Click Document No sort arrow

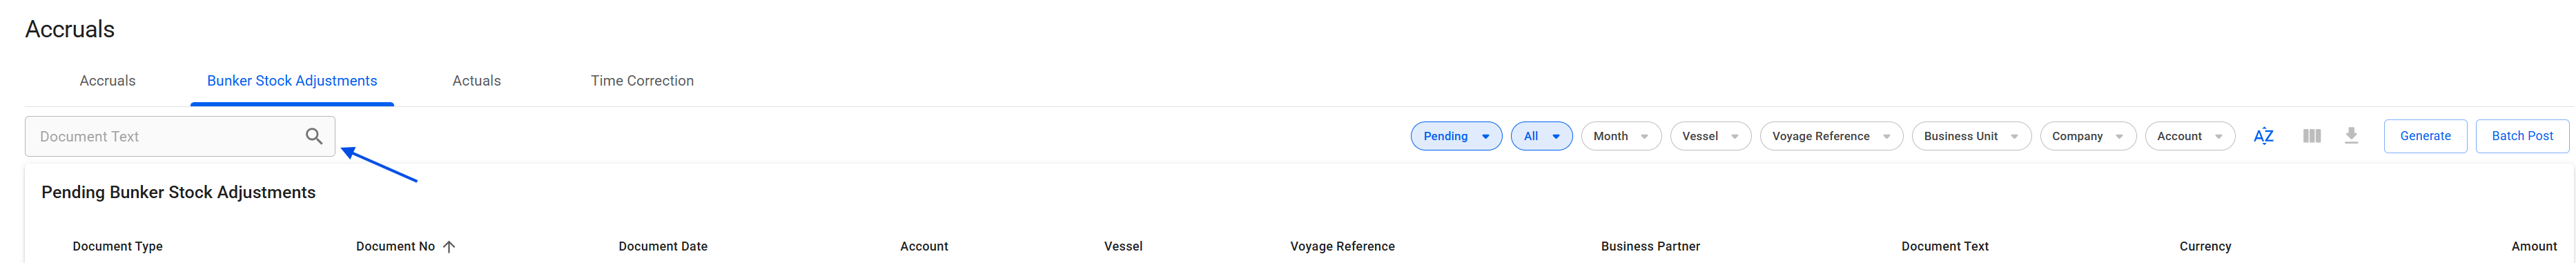449,246
